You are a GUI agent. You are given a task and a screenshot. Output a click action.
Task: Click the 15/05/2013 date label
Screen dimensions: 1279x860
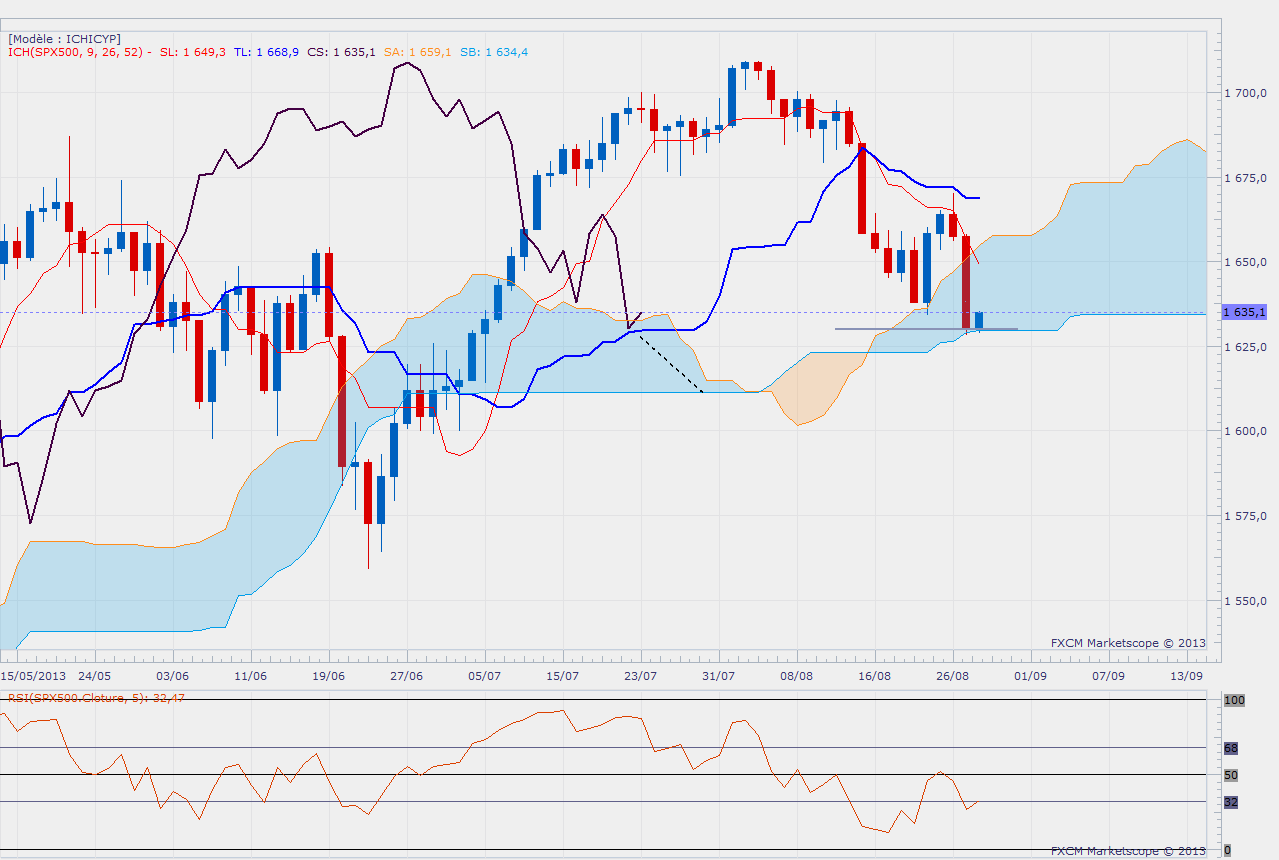[32, 675]
